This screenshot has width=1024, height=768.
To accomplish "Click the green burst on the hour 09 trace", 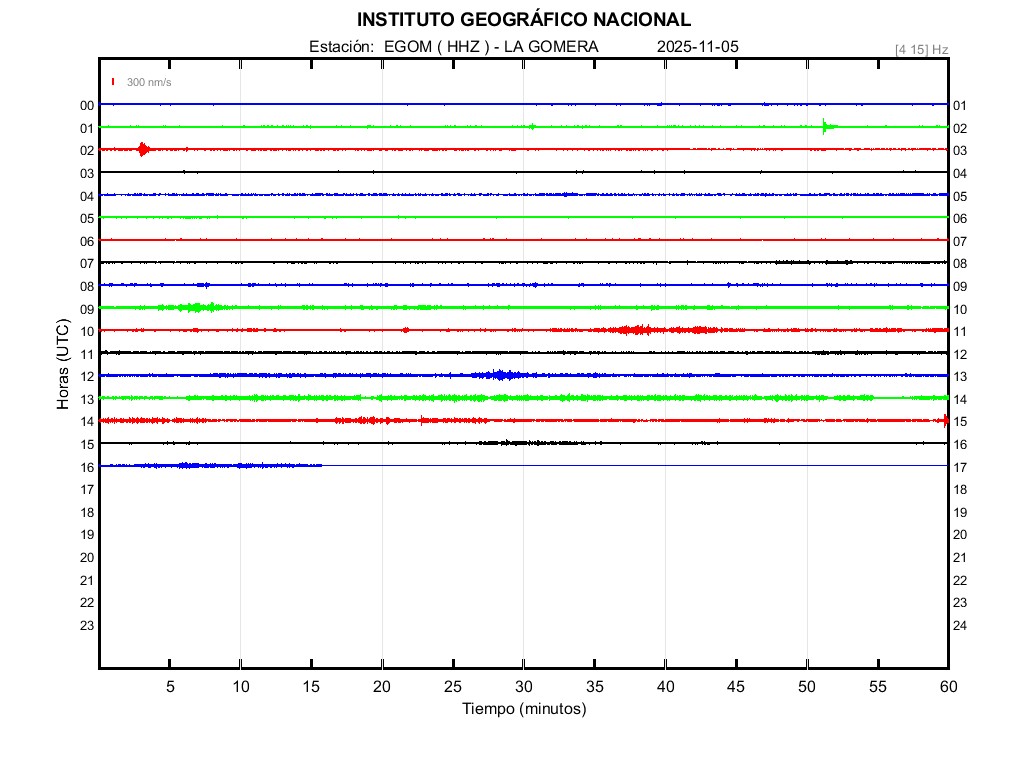I will [196, 307].
